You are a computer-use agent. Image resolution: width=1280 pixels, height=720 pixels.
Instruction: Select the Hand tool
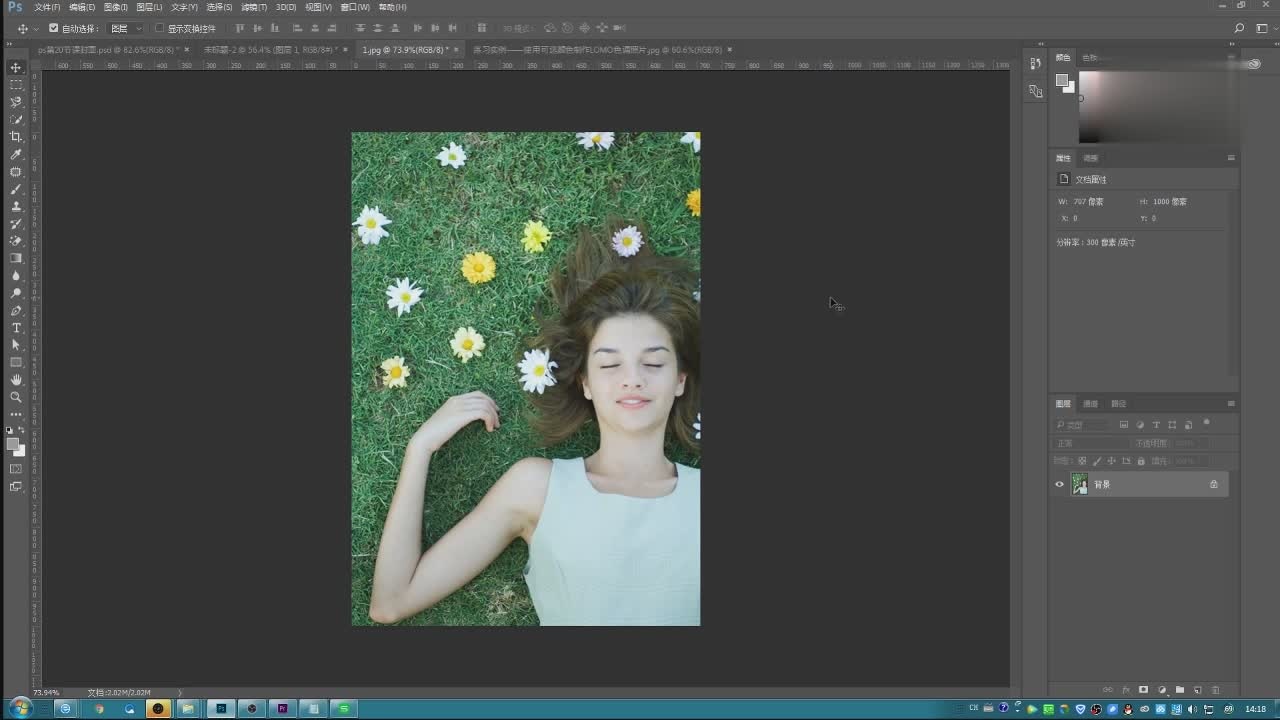pos(16,380)
